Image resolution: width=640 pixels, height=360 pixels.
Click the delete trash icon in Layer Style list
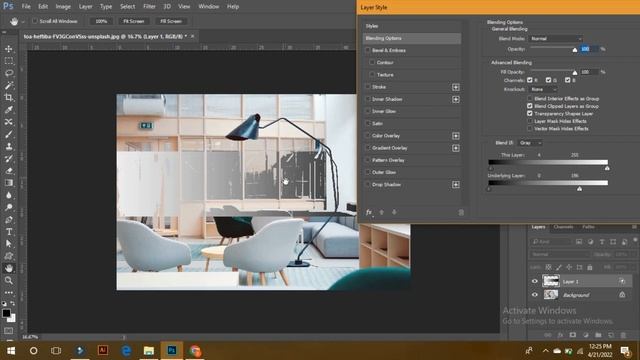click(461, 212)
